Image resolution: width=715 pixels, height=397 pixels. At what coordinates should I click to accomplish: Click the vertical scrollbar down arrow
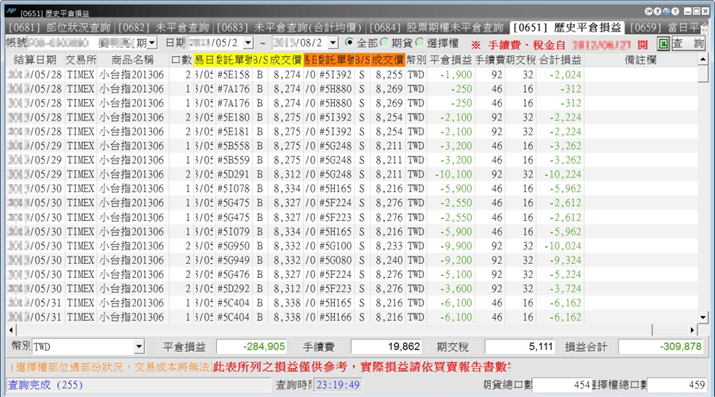pyautogui.click(x=703, y=317)
